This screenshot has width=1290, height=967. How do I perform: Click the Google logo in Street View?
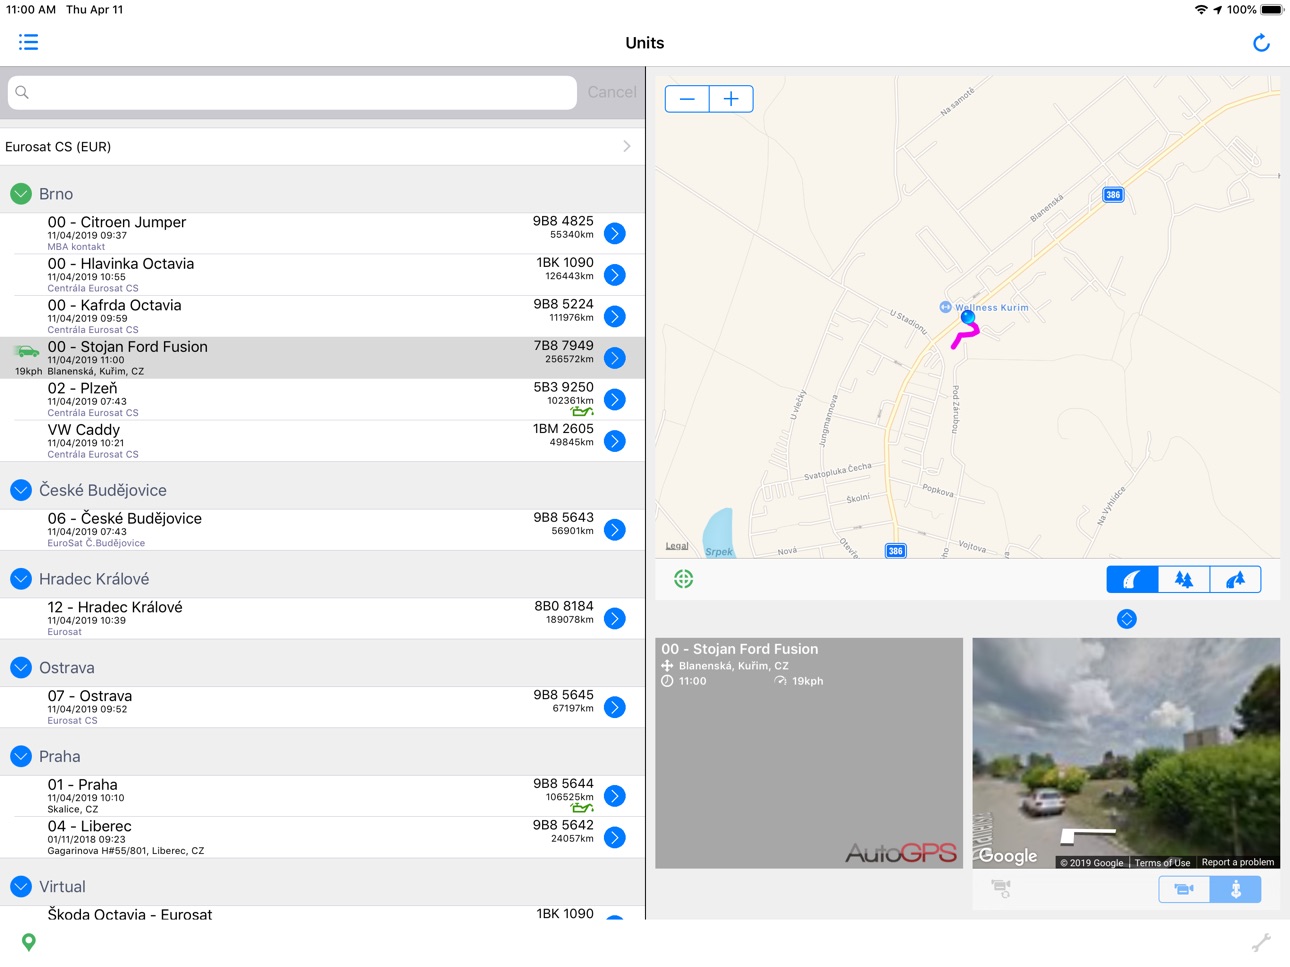pos(1008,855)
